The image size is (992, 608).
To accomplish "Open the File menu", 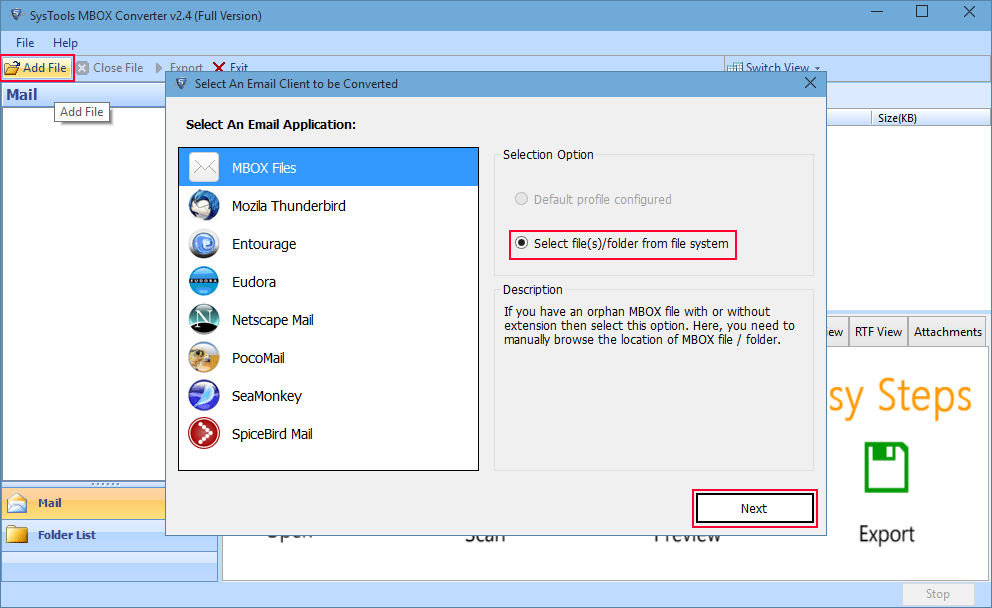I will coord(25,43).
